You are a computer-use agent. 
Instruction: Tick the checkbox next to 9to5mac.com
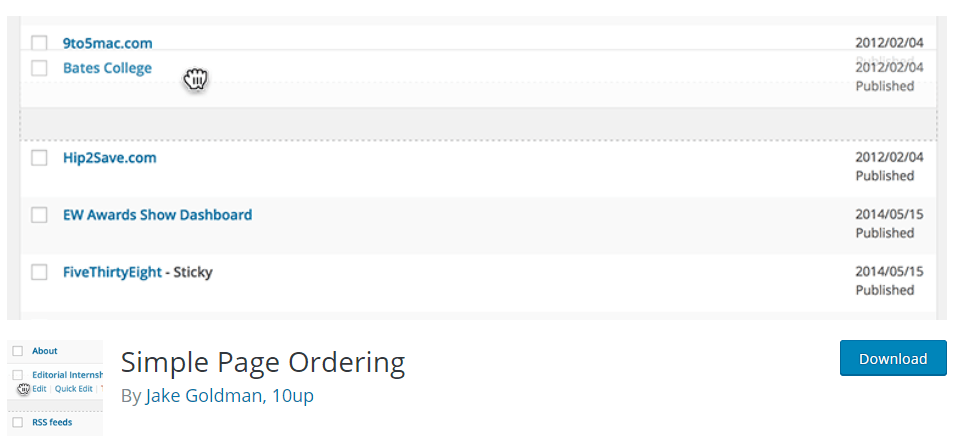[x=39, y=43]
